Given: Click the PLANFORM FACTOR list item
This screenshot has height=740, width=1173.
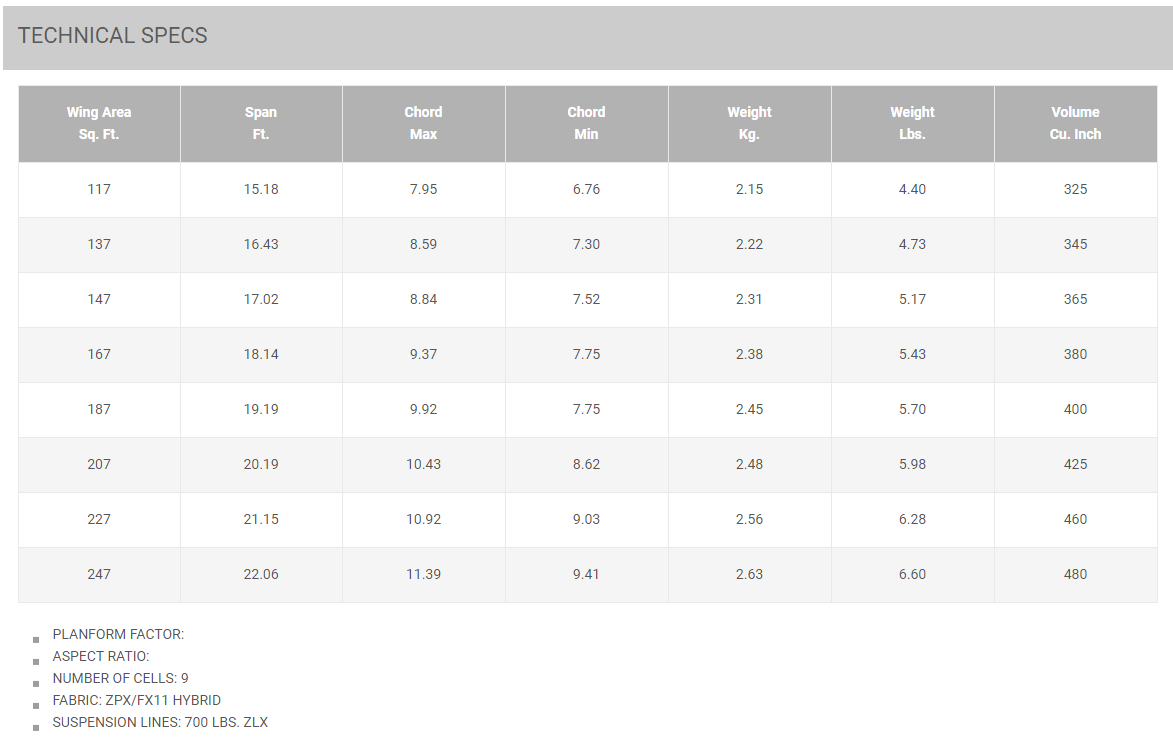Looking at the screenshot, I should (x=118, y=634).
